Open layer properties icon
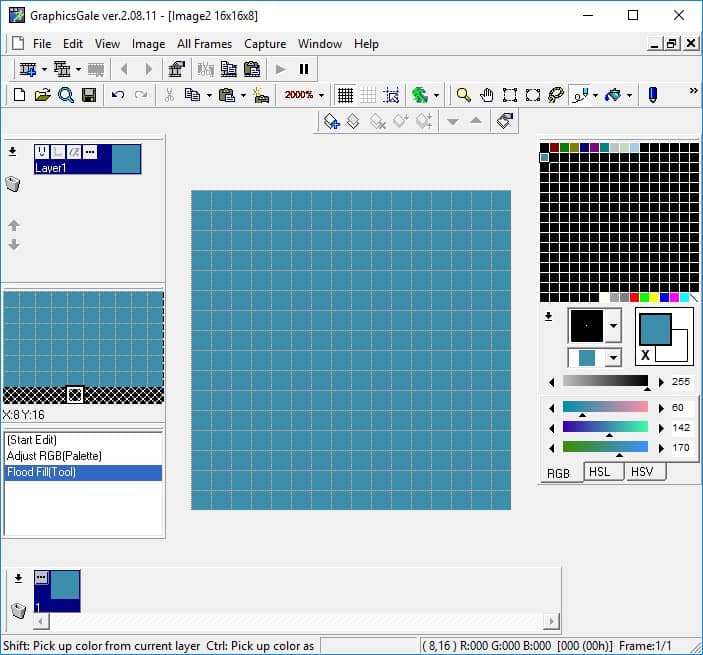This screenshot has height=655, width=703. tap(505, 121)
